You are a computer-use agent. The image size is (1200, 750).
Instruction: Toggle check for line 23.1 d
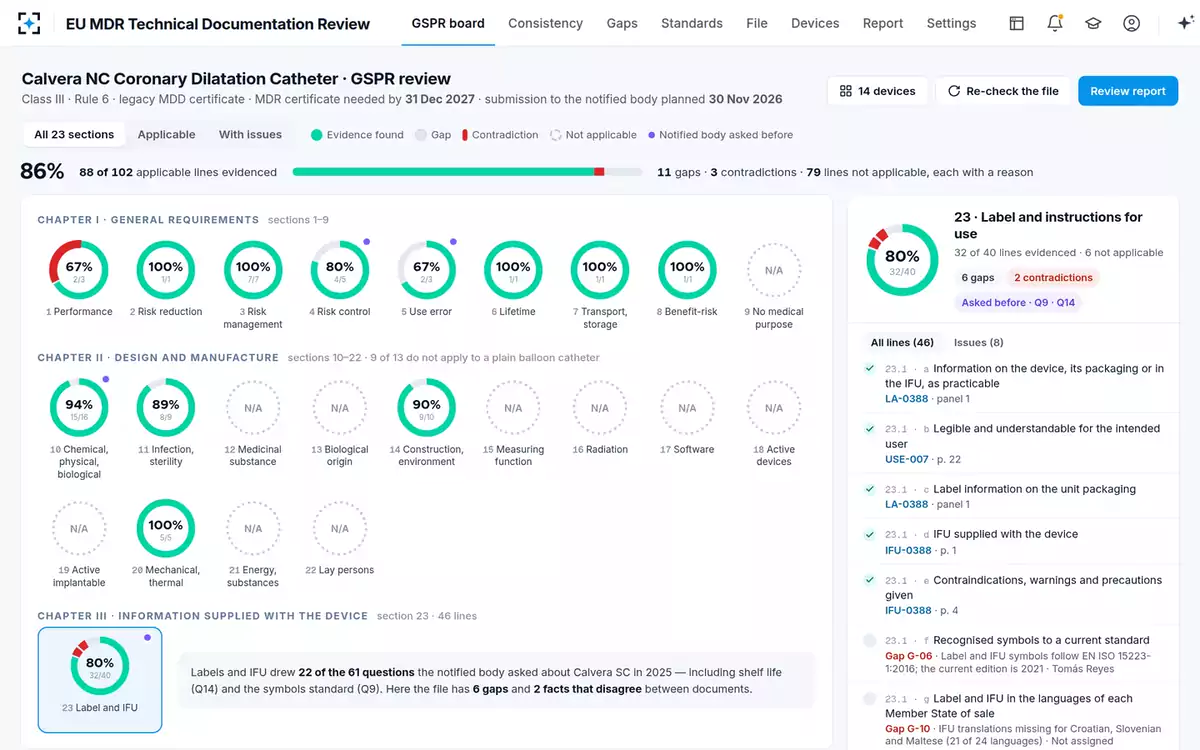870,535
